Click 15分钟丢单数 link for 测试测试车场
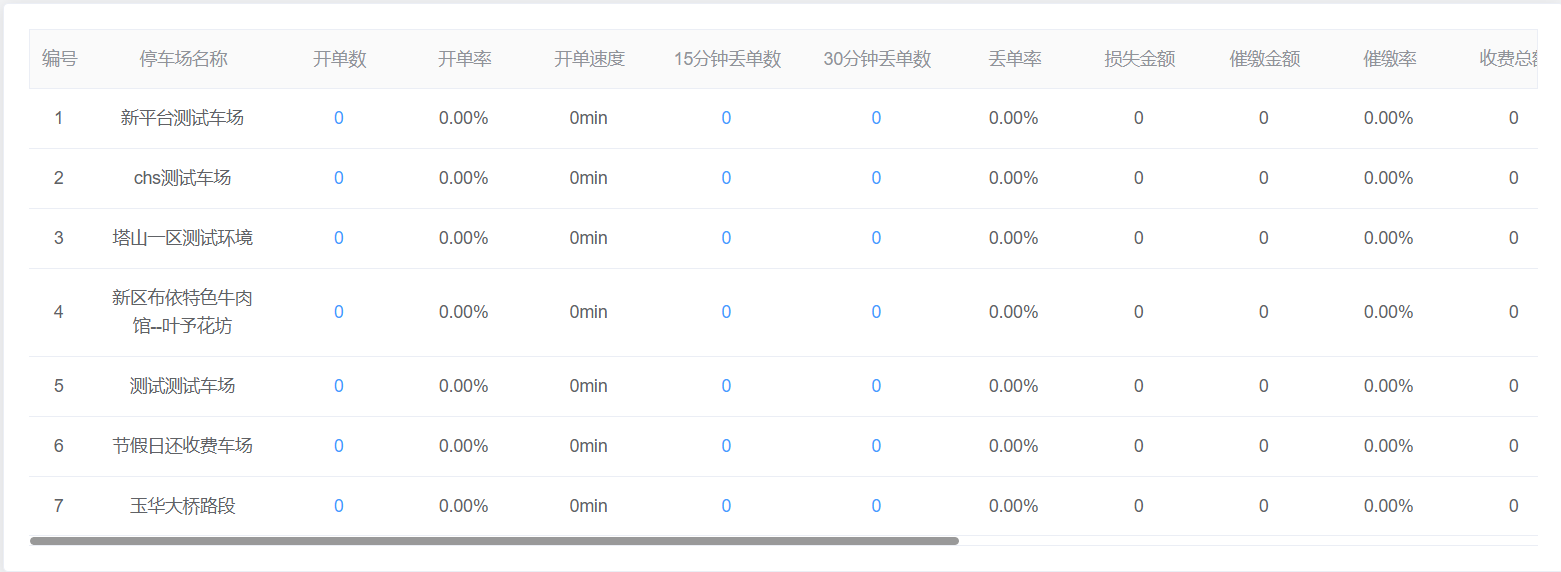 726,386
